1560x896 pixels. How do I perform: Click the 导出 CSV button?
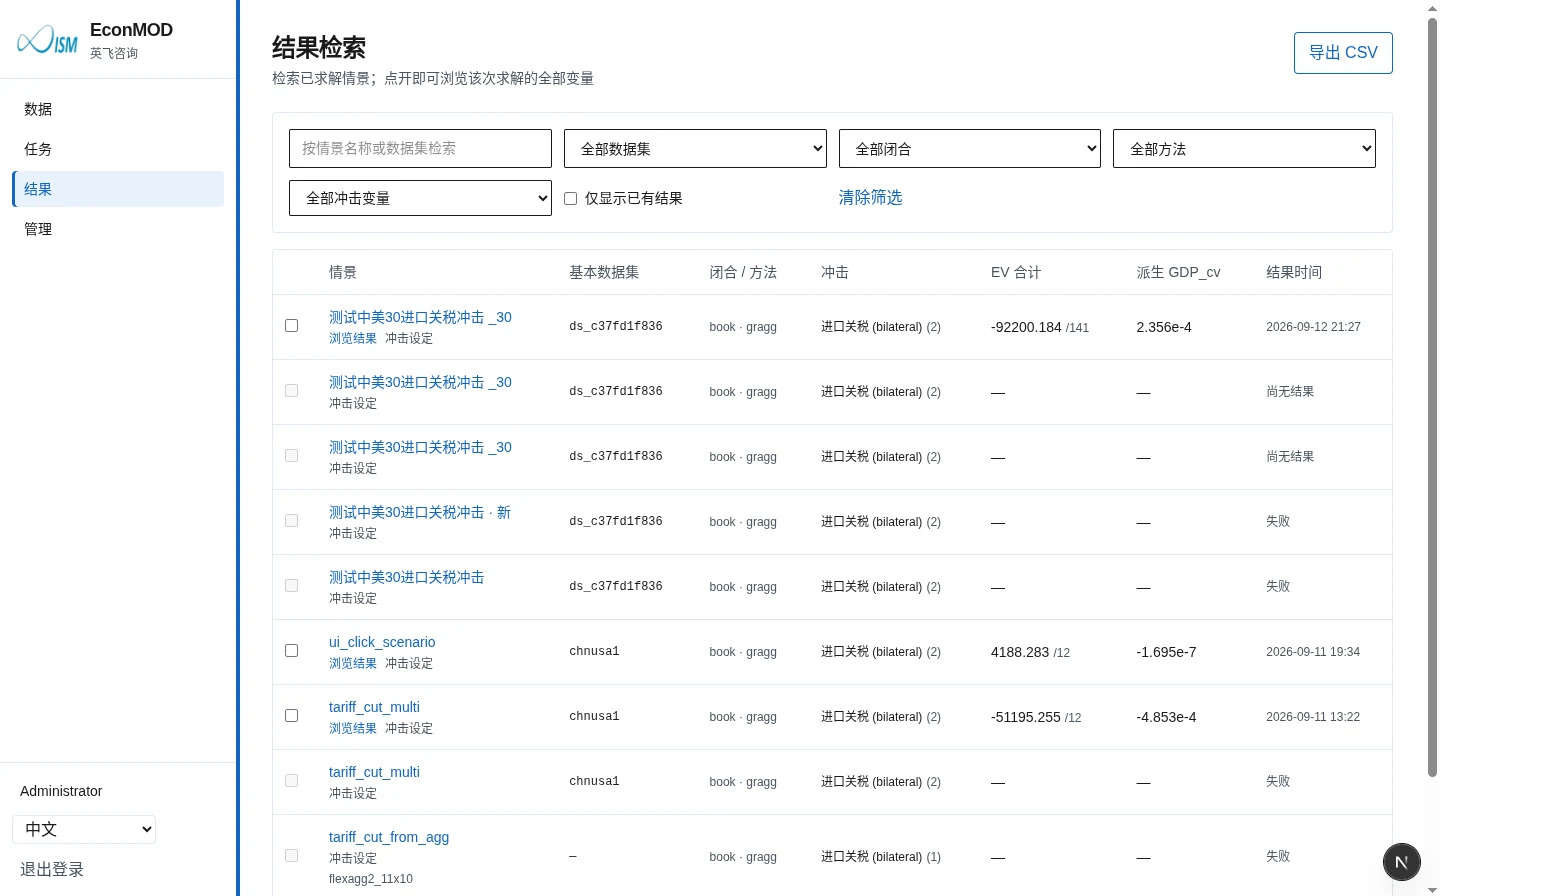[1343, 53]
